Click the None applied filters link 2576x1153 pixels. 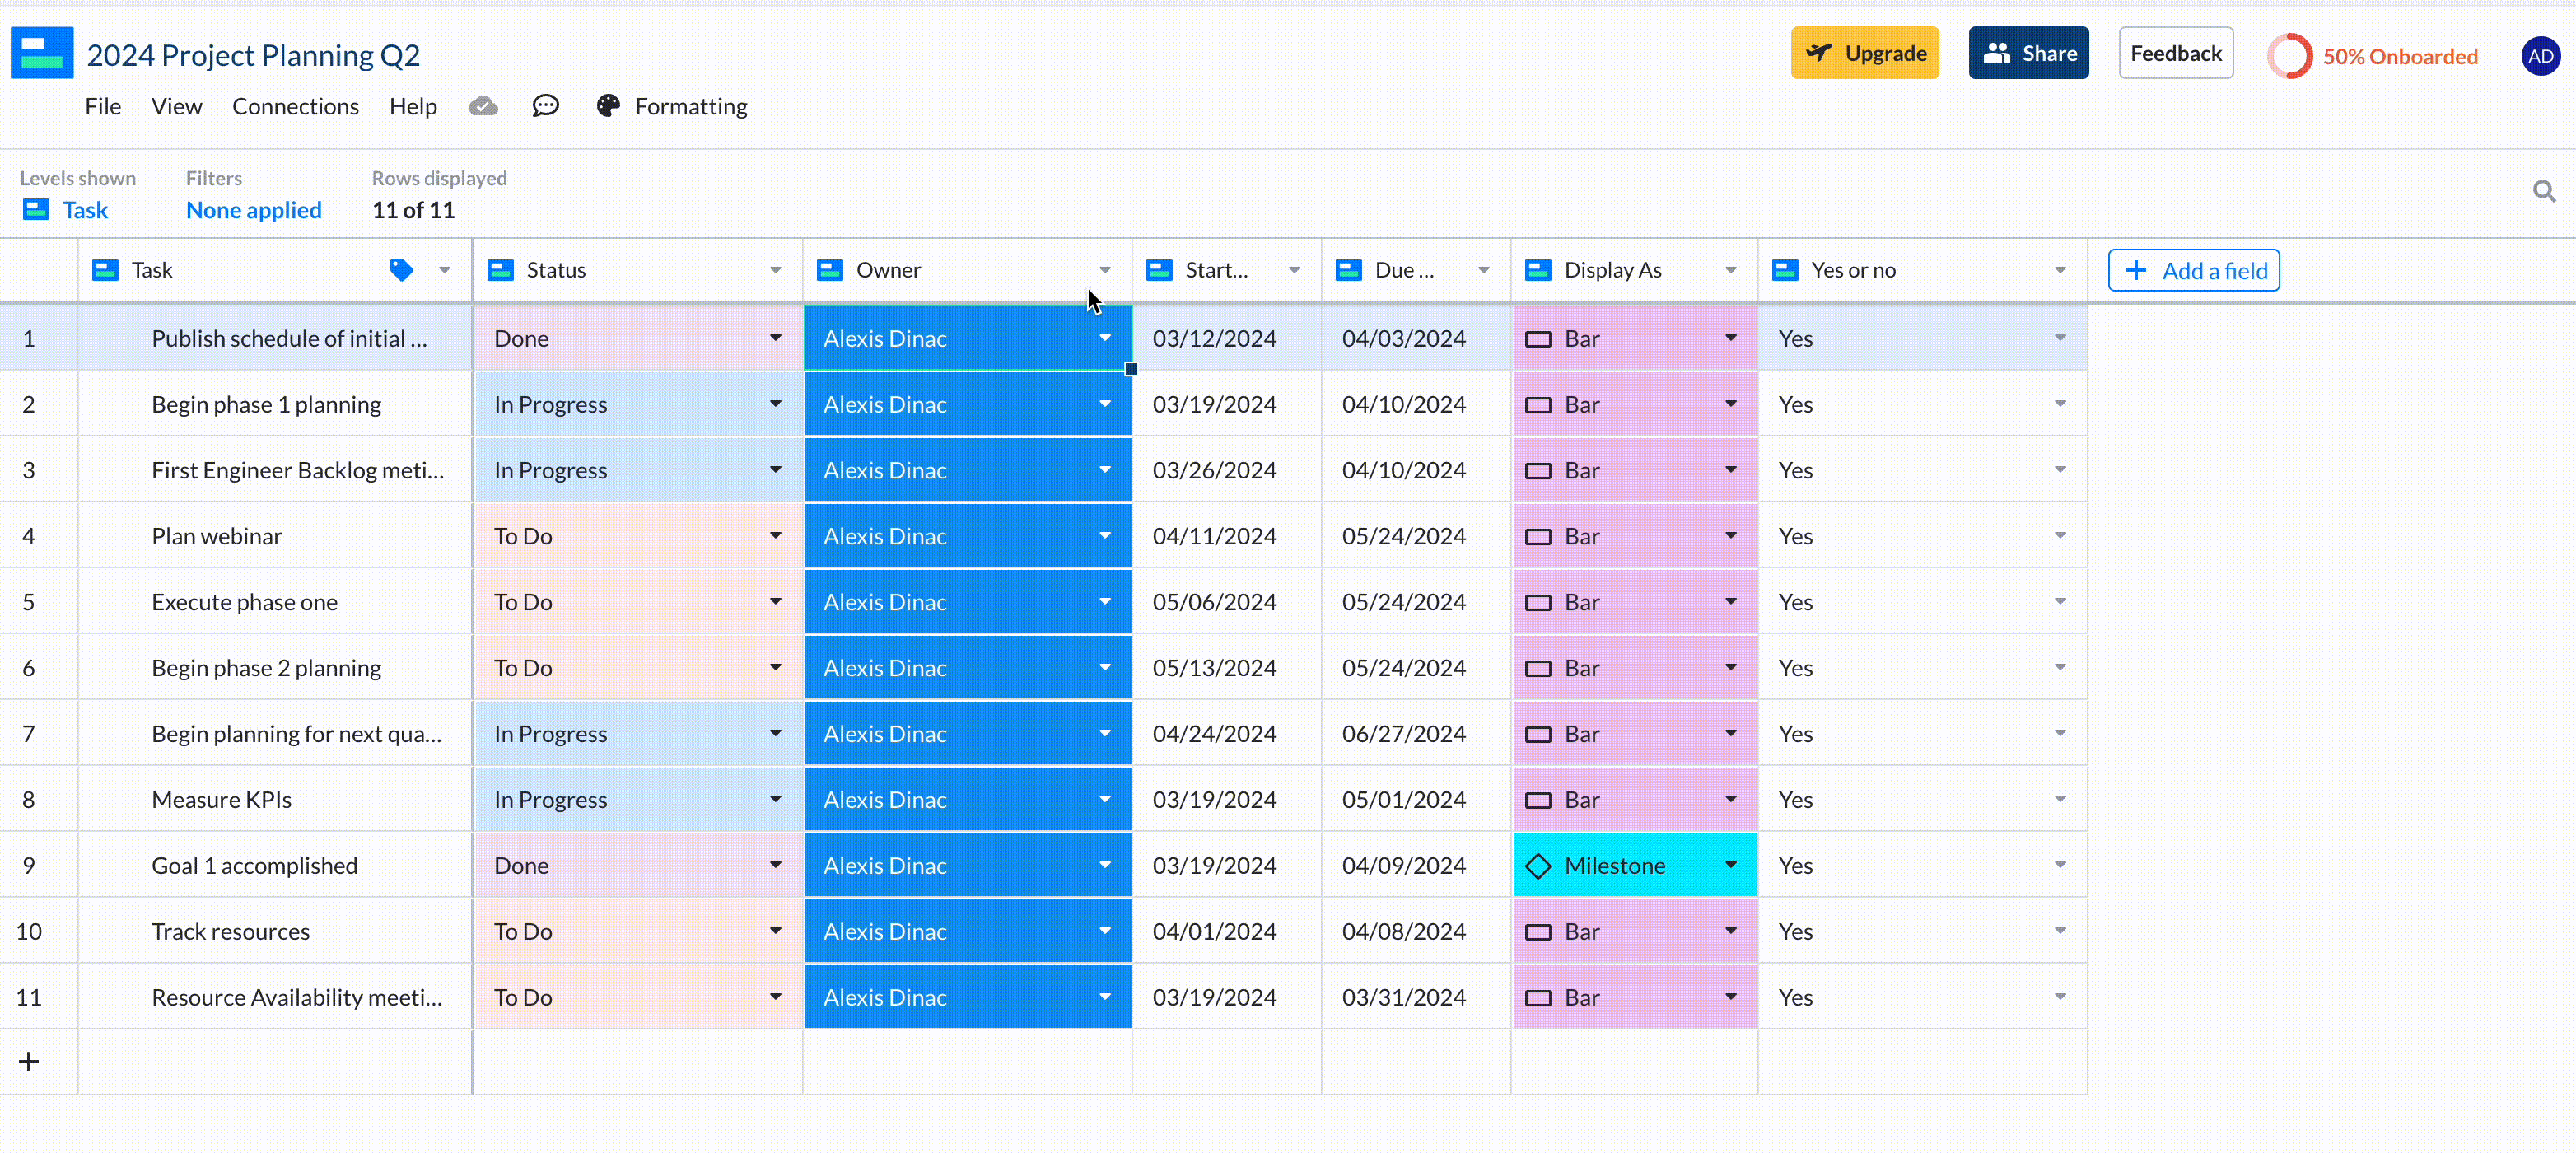click(x=254, y=210)
